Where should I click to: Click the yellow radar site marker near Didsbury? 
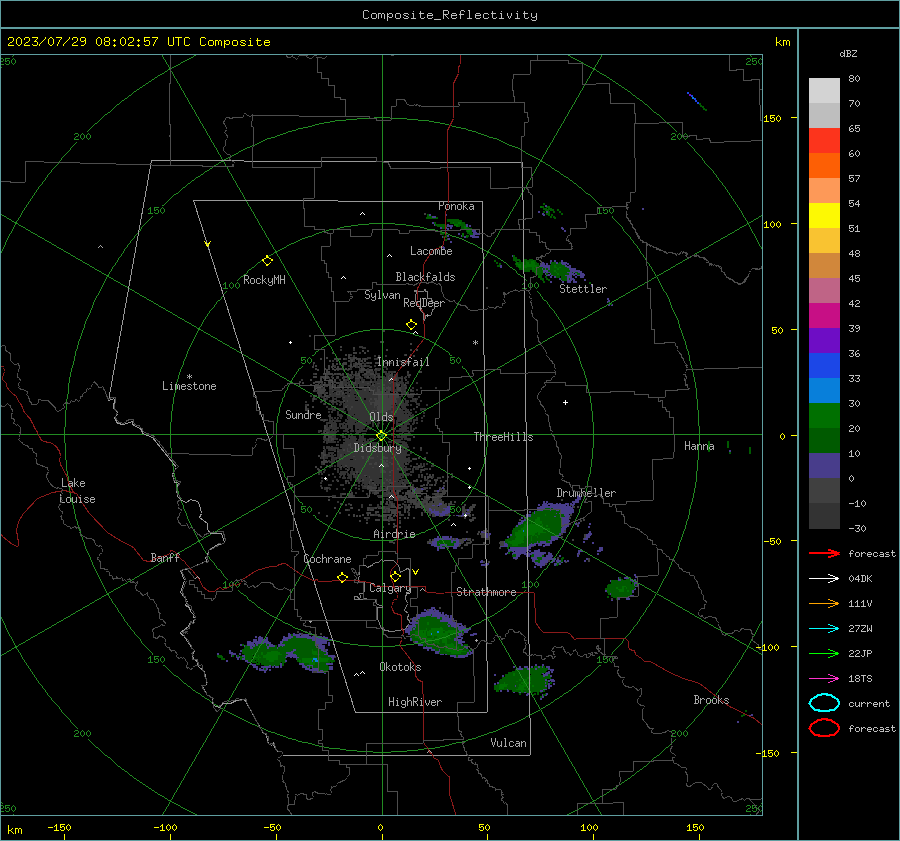(x=381, y=436)
